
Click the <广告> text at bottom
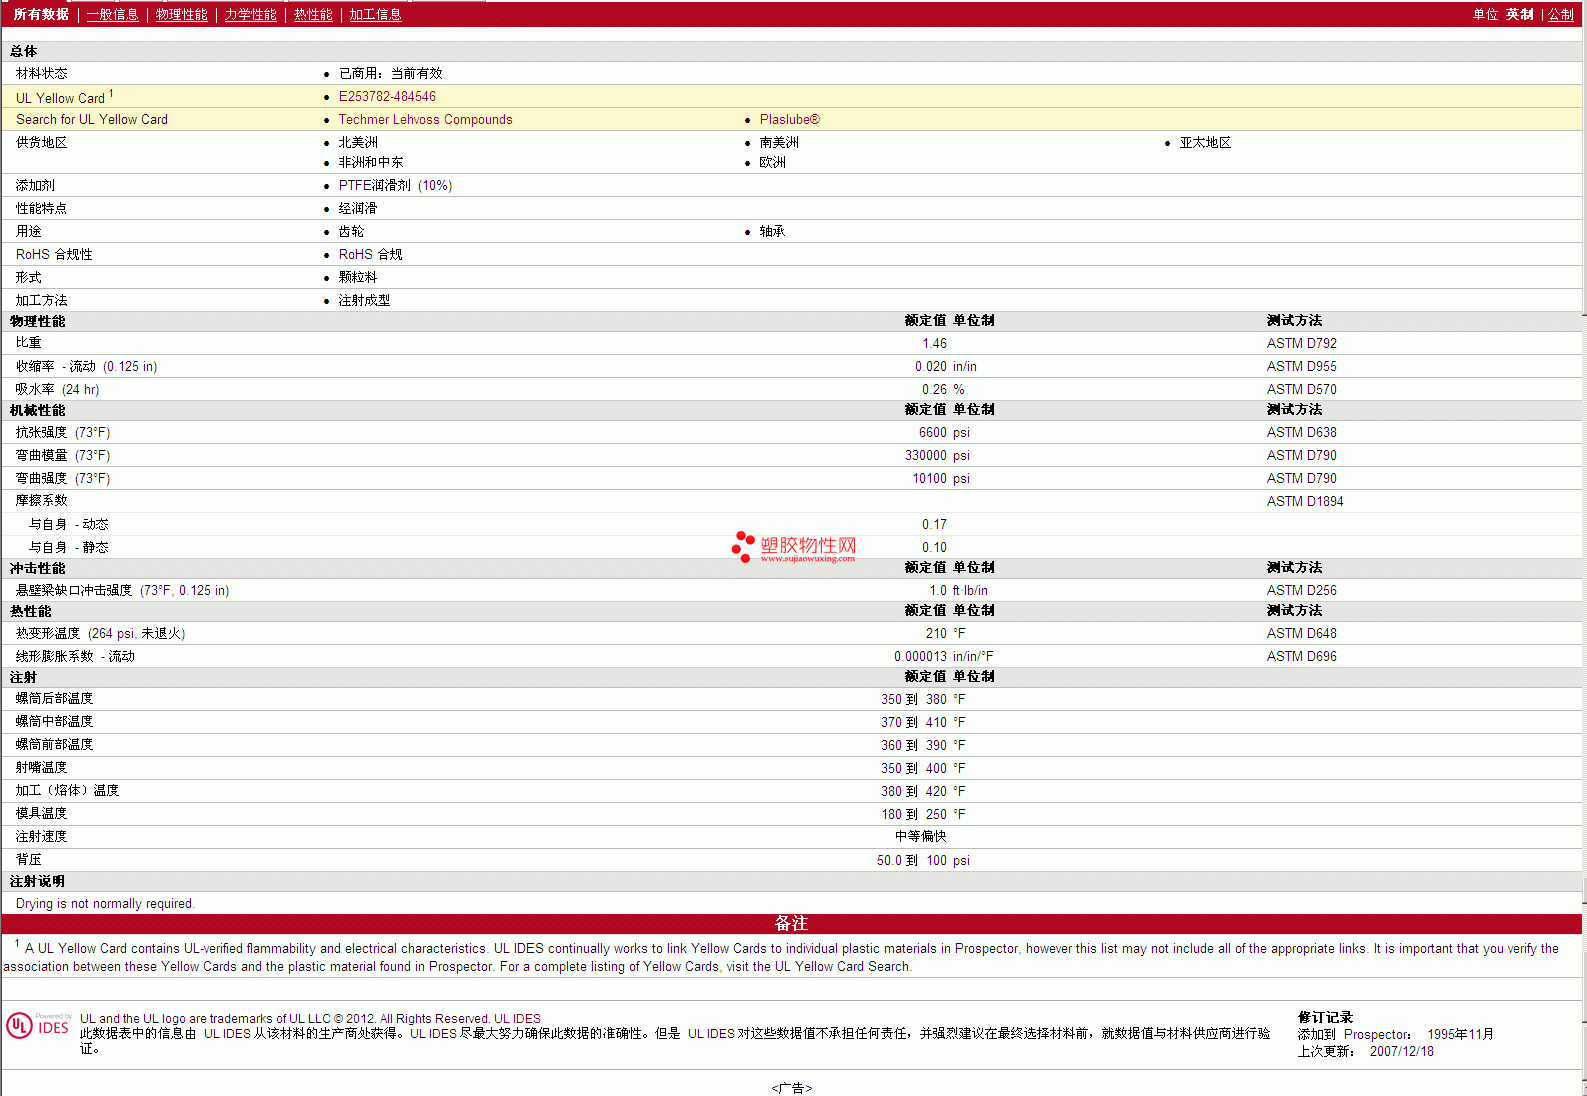pos(791,1088)
